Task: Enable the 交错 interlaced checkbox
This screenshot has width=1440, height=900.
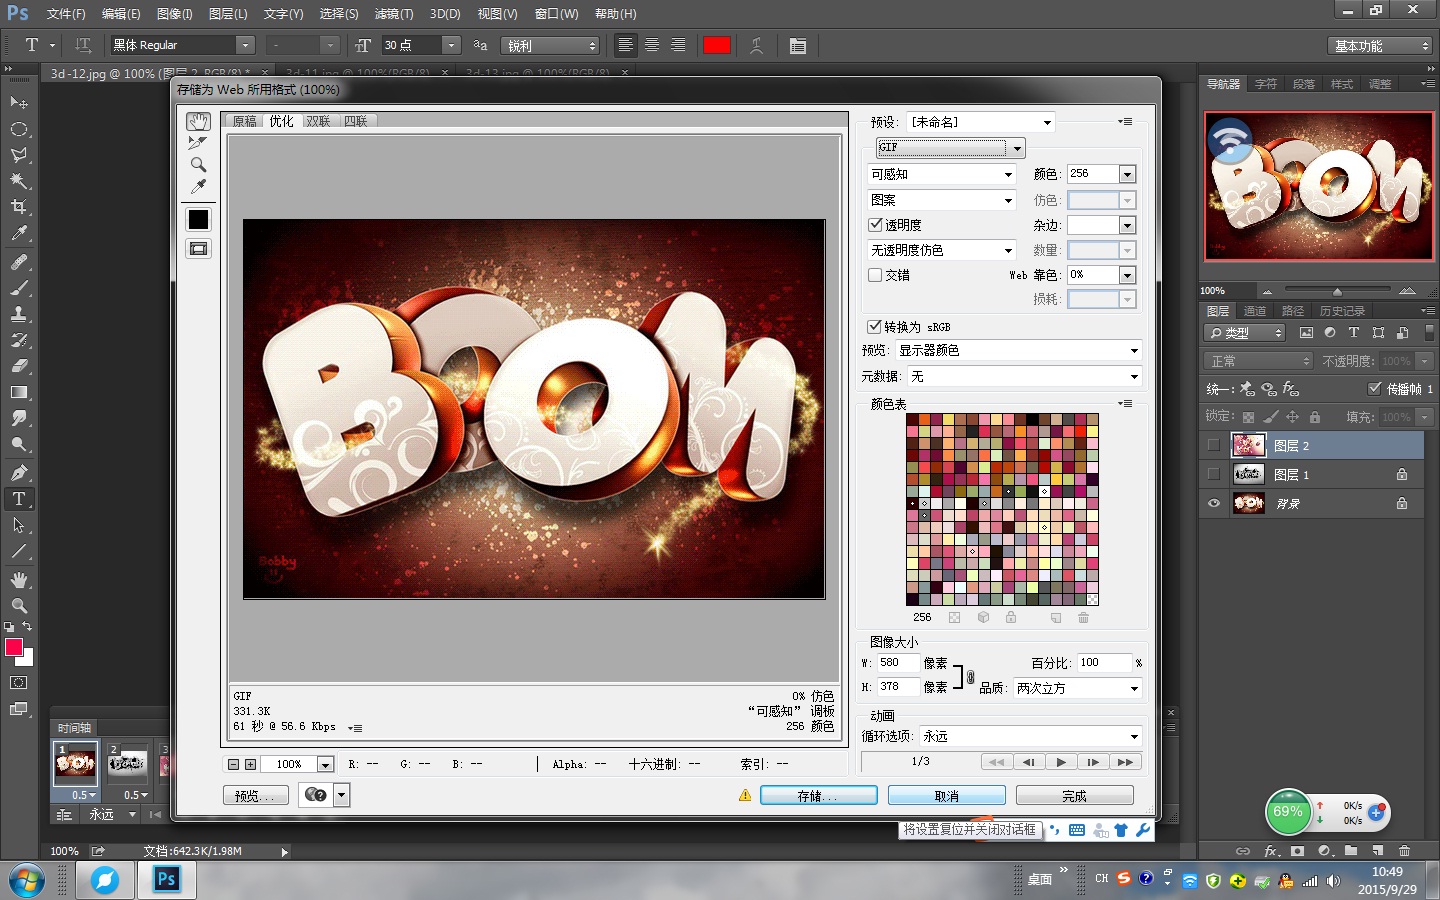Action: click(x=876, y=275)
